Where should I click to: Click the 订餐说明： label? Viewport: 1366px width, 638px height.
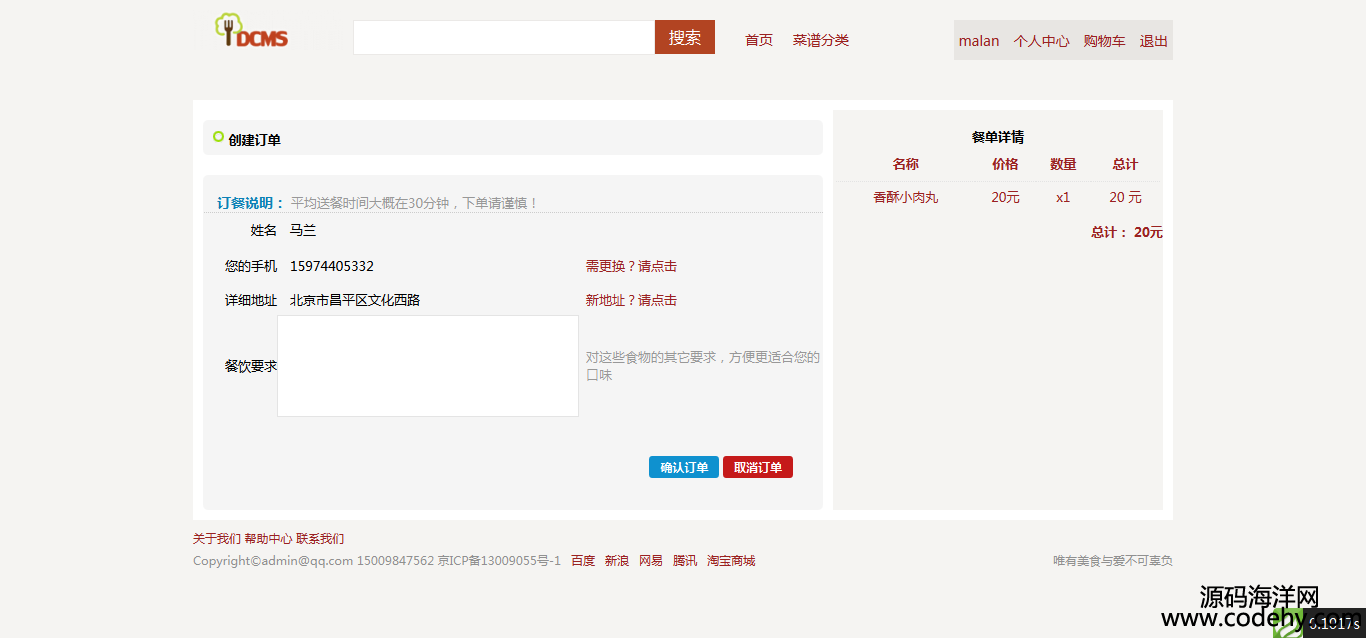click(x=251, y=203)
